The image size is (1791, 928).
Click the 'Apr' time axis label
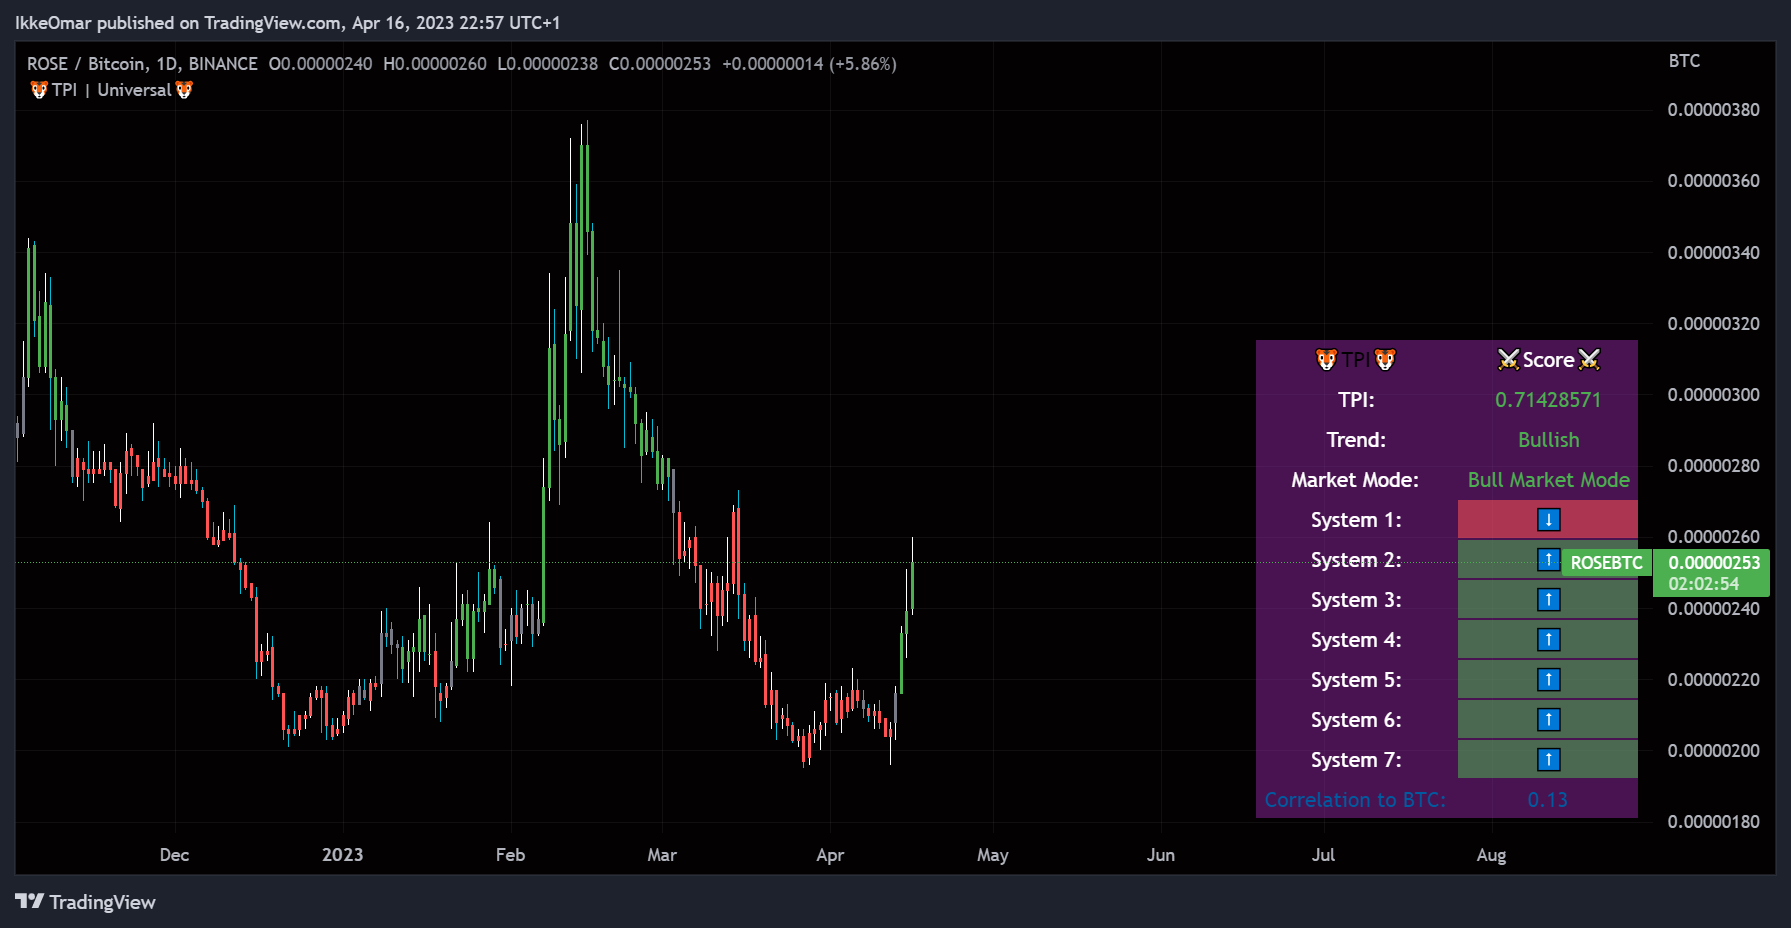(830, 855)
